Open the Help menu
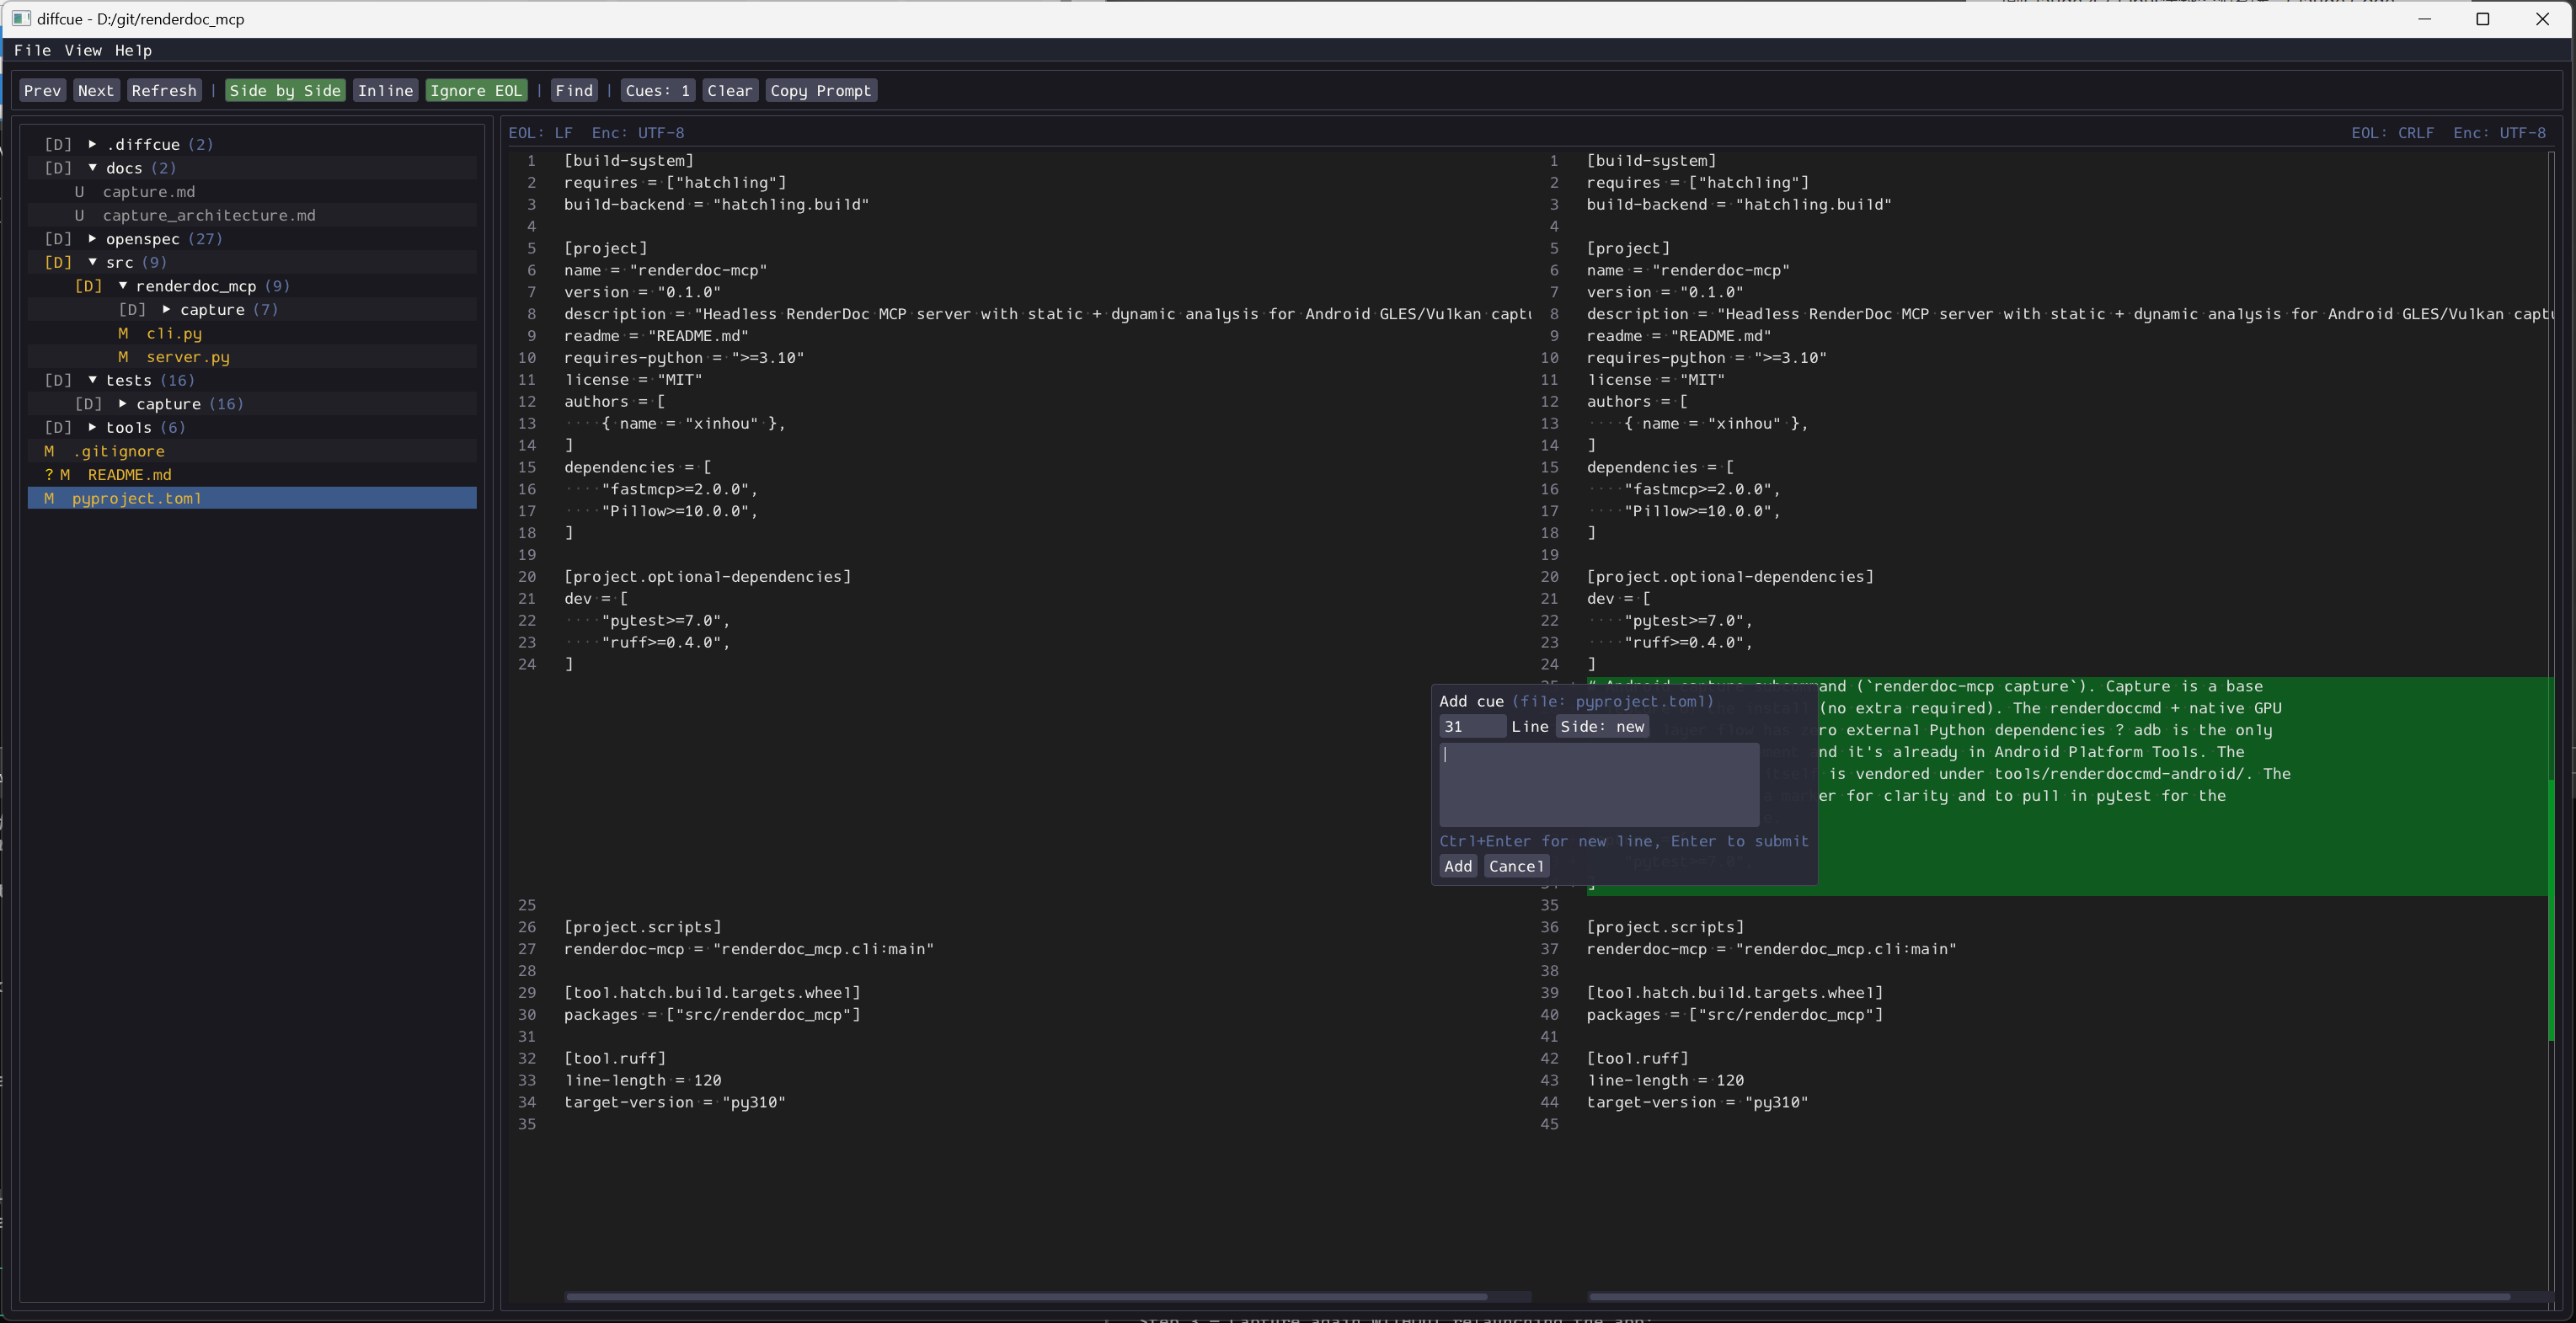The width and height of the screenshot is (2576, 1323). pos(133,50)
